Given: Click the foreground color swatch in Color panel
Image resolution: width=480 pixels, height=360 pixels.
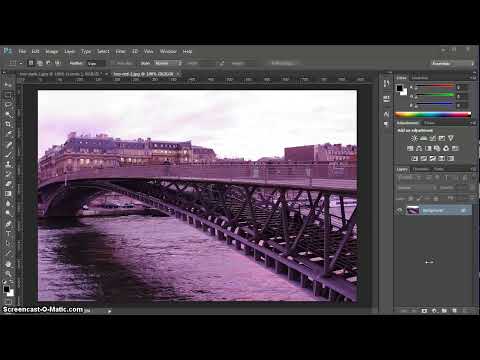Looking at the screenshot, I should 399,88.
